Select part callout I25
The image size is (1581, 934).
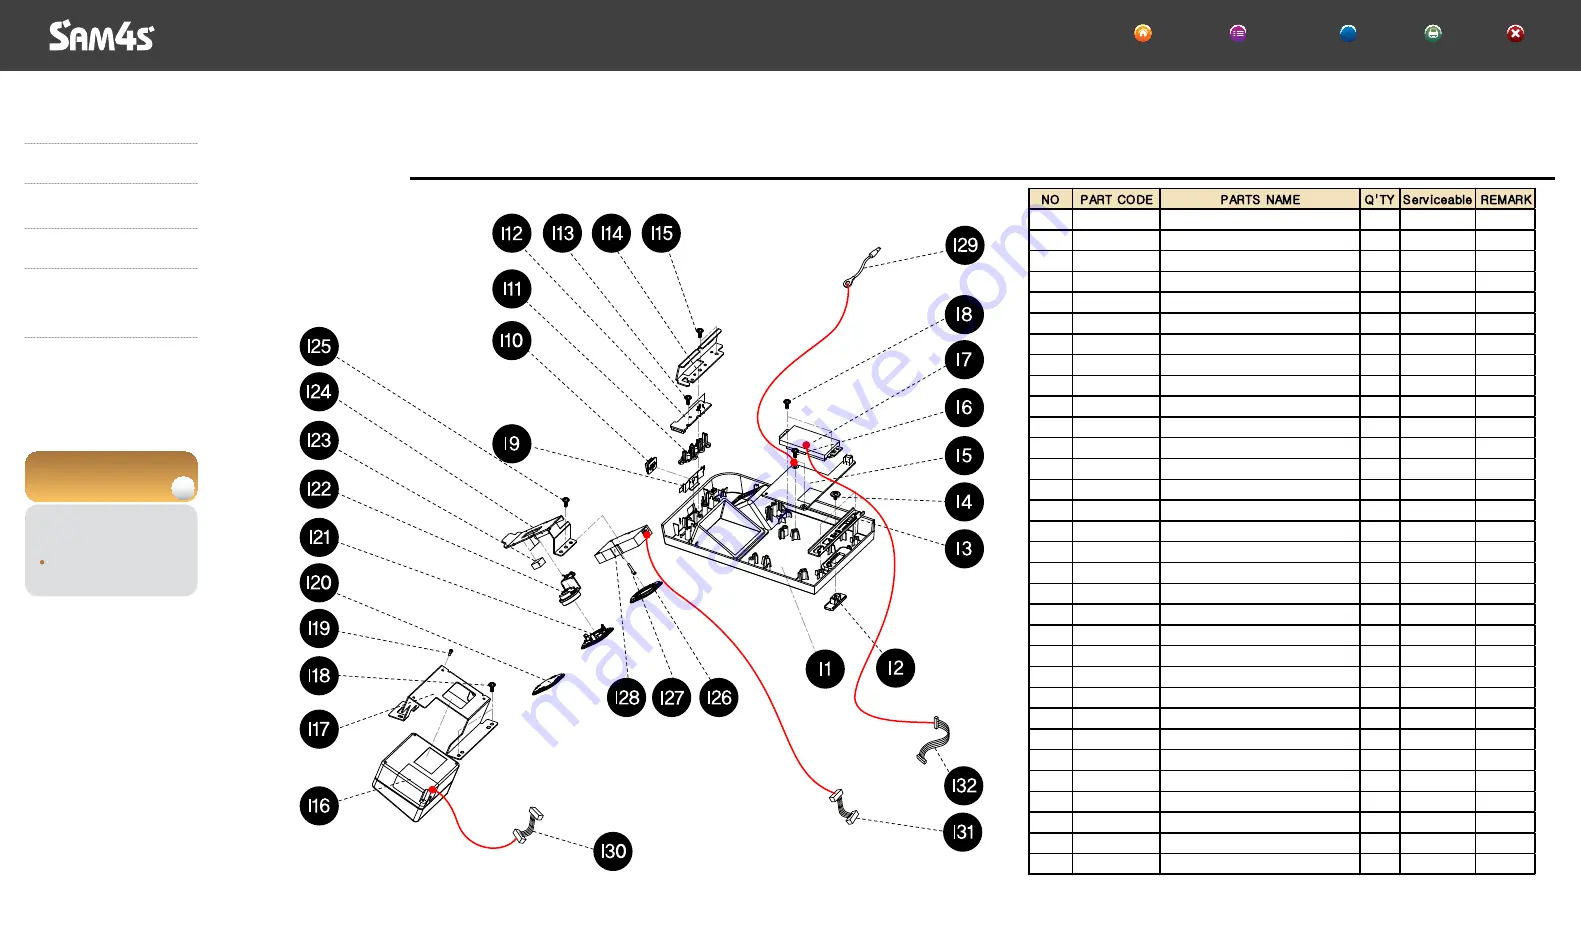point(319,347)
